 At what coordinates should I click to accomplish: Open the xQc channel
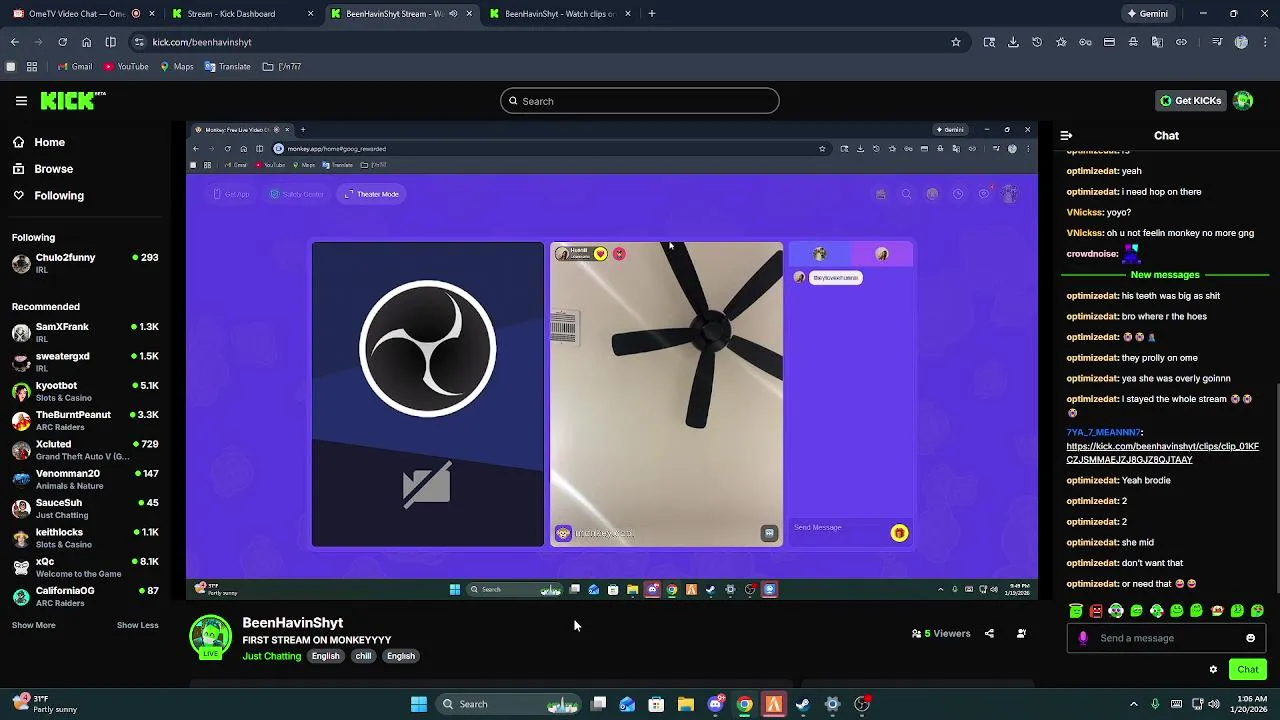pyautogui.click(x=85, y=567)
